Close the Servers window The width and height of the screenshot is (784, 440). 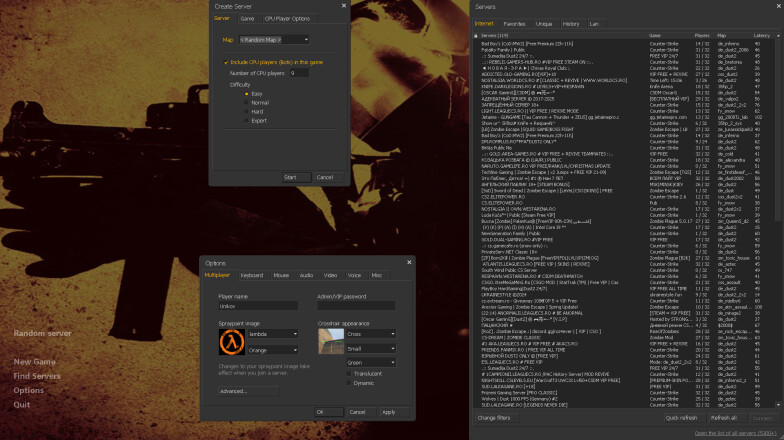point(780,6)
